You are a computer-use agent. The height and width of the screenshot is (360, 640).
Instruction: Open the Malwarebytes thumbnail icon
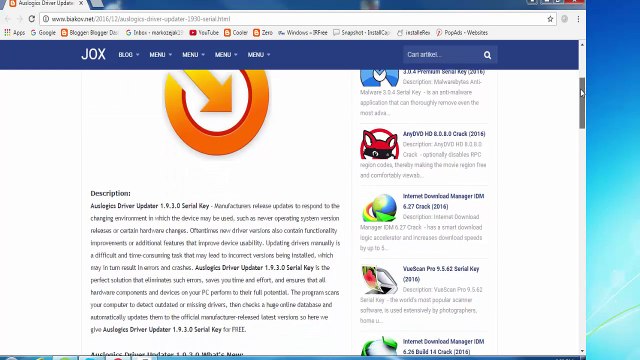point(379,78)
